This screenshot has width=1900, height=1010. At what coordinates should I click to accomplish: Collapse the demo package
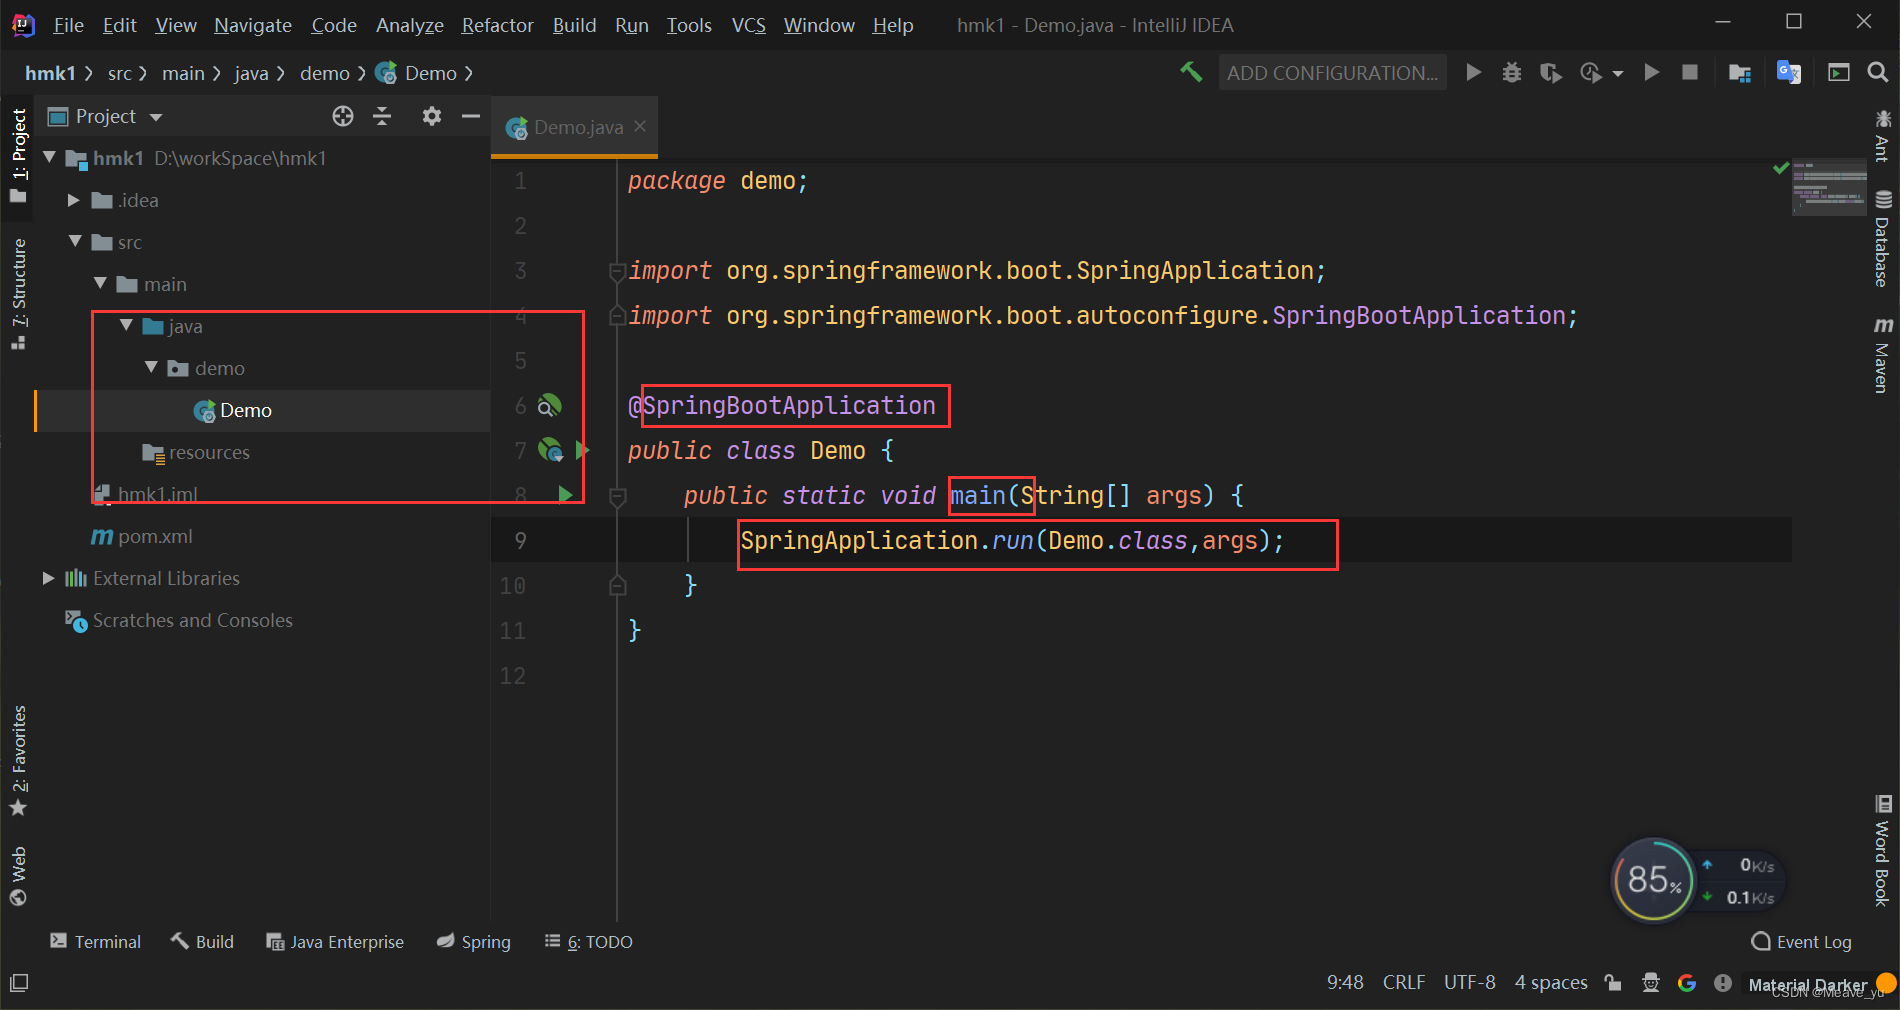point(151,367)
